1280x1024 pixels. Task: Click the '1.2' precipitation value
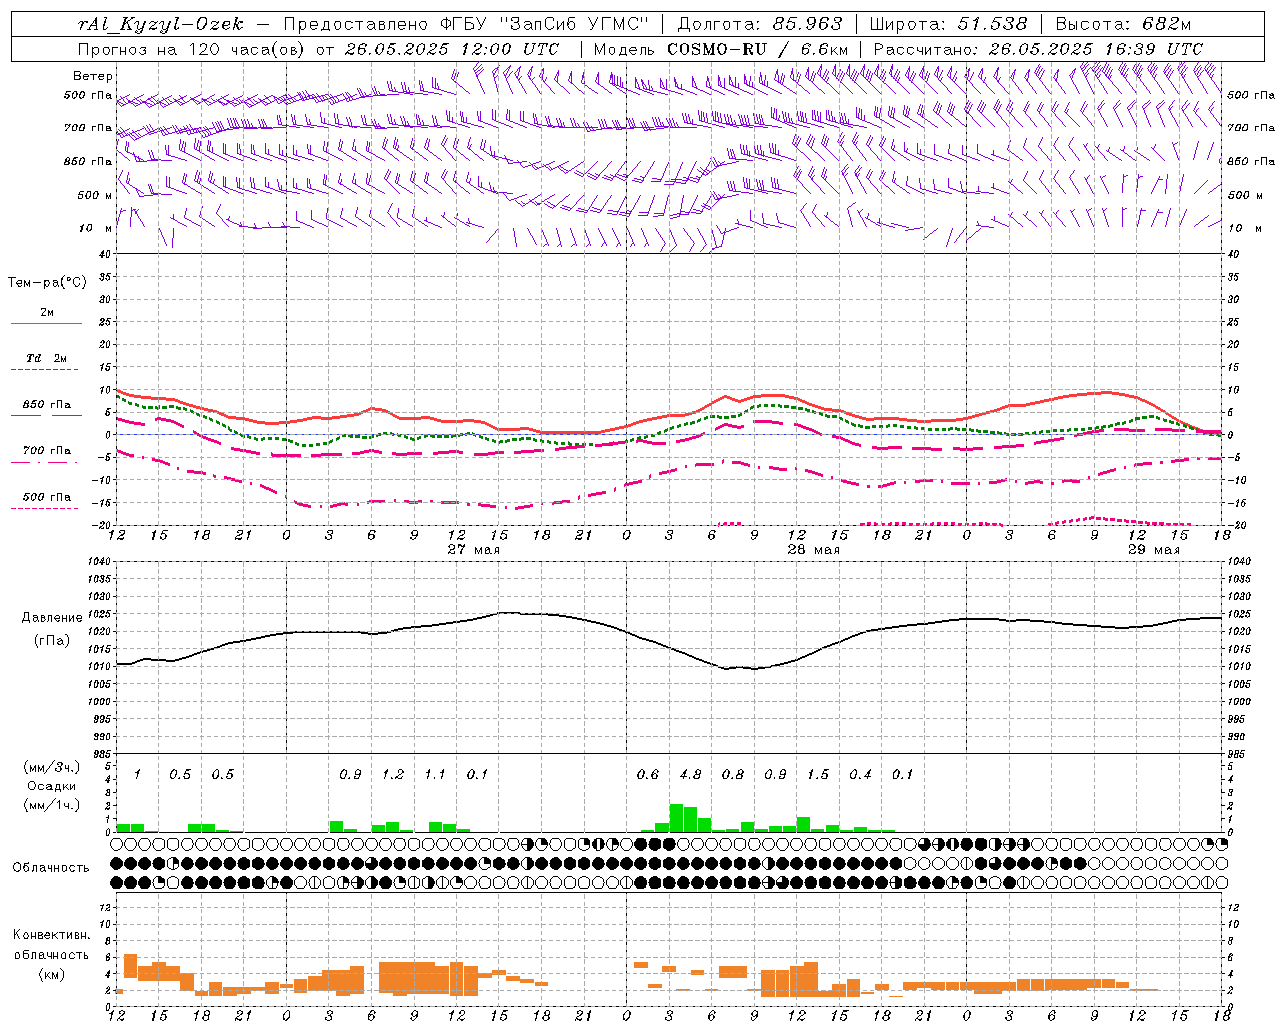(x=393, y=775)
